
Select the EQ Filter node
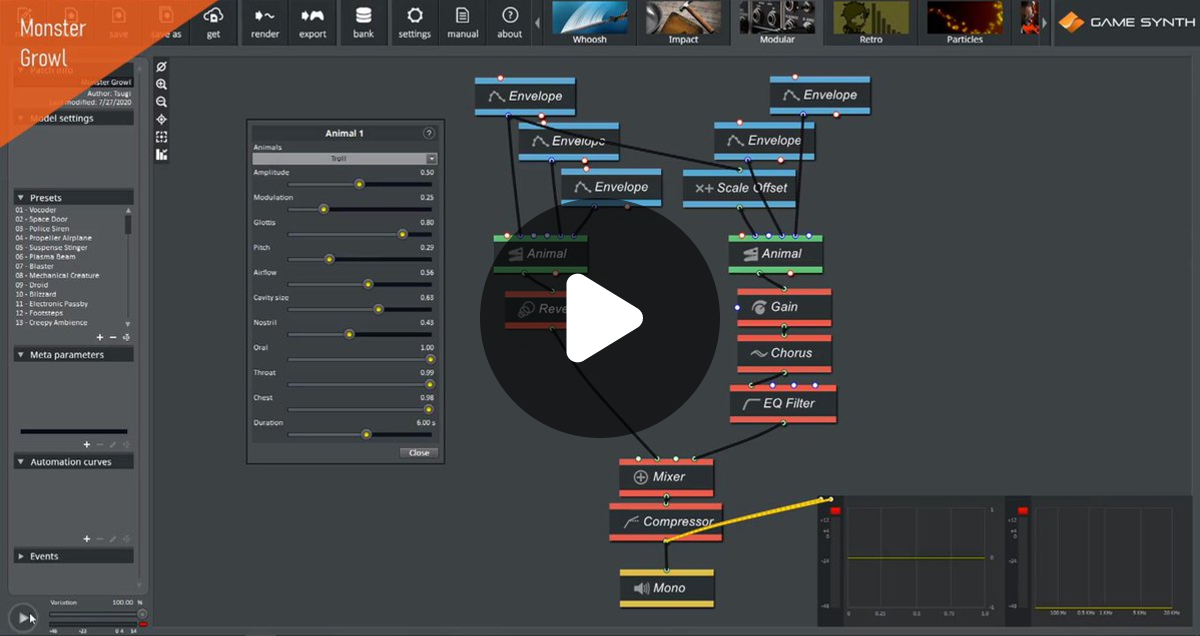pos(783,403)
